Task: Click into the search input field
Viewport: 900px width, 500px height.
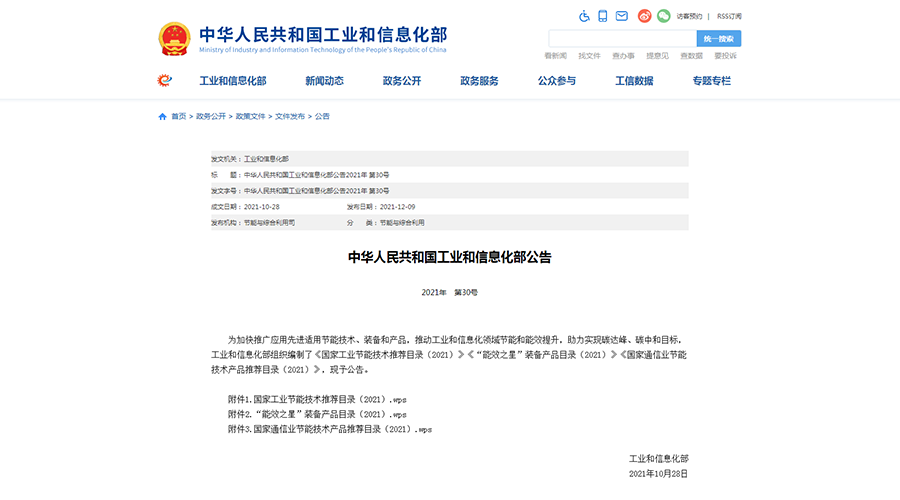Action: pos(620,39)
